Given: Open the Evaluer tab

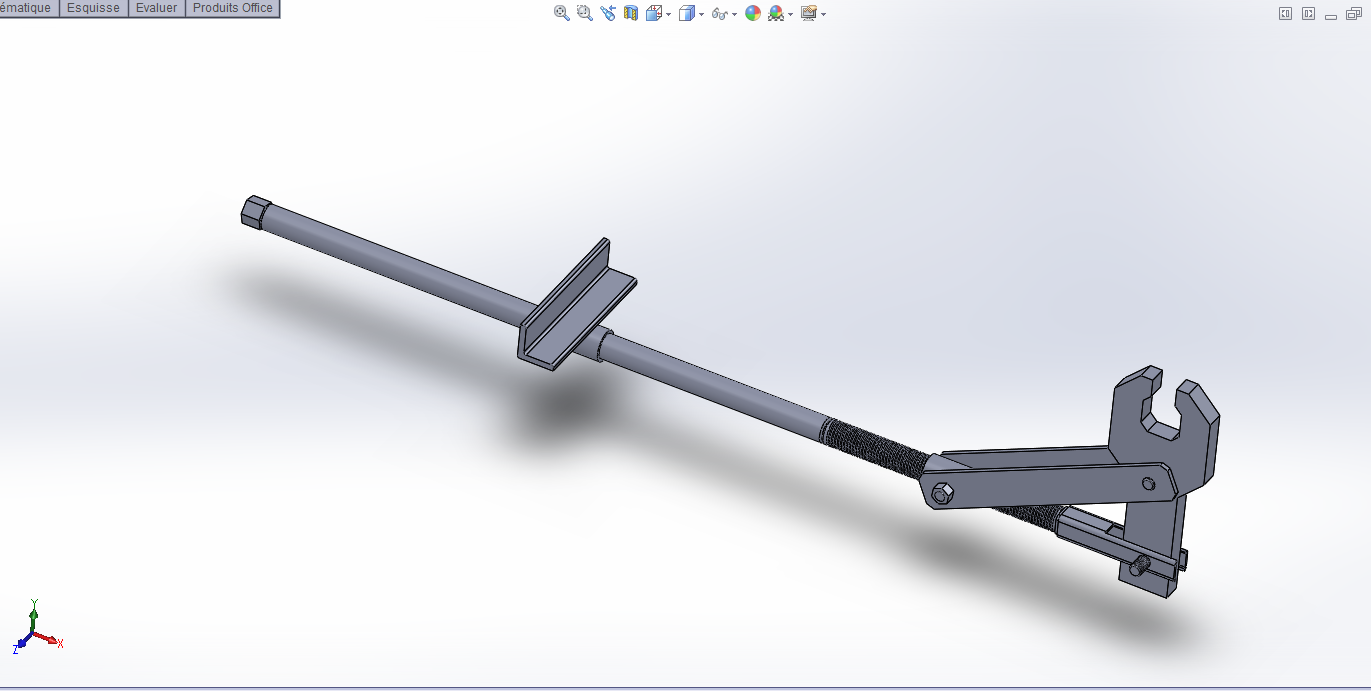Looking at the screenshot, I should [156, 8].
